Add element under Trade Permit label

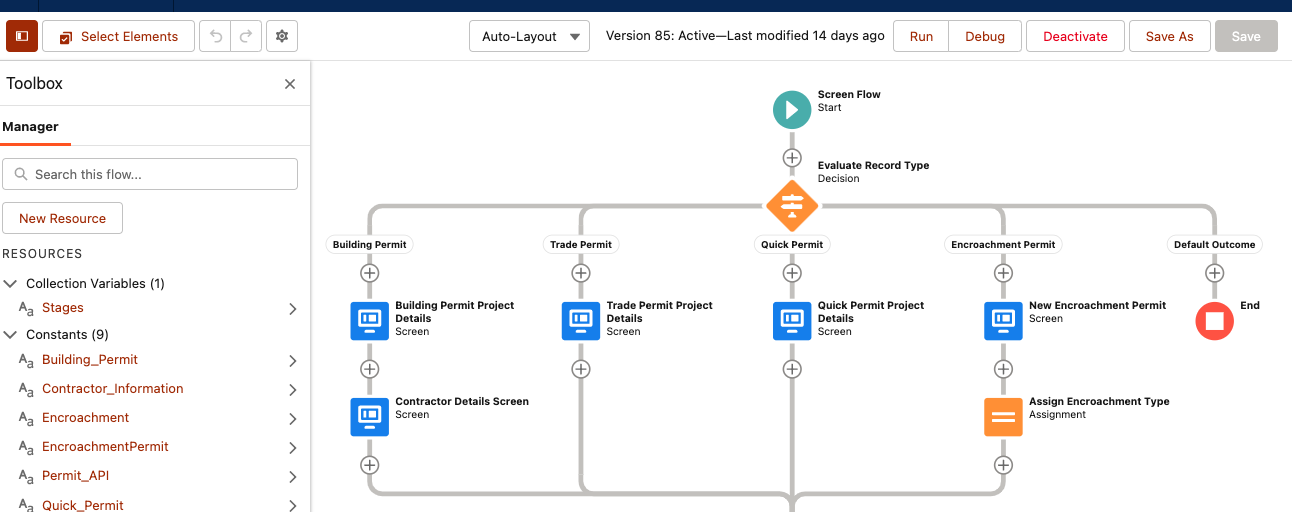pos(581,273)
